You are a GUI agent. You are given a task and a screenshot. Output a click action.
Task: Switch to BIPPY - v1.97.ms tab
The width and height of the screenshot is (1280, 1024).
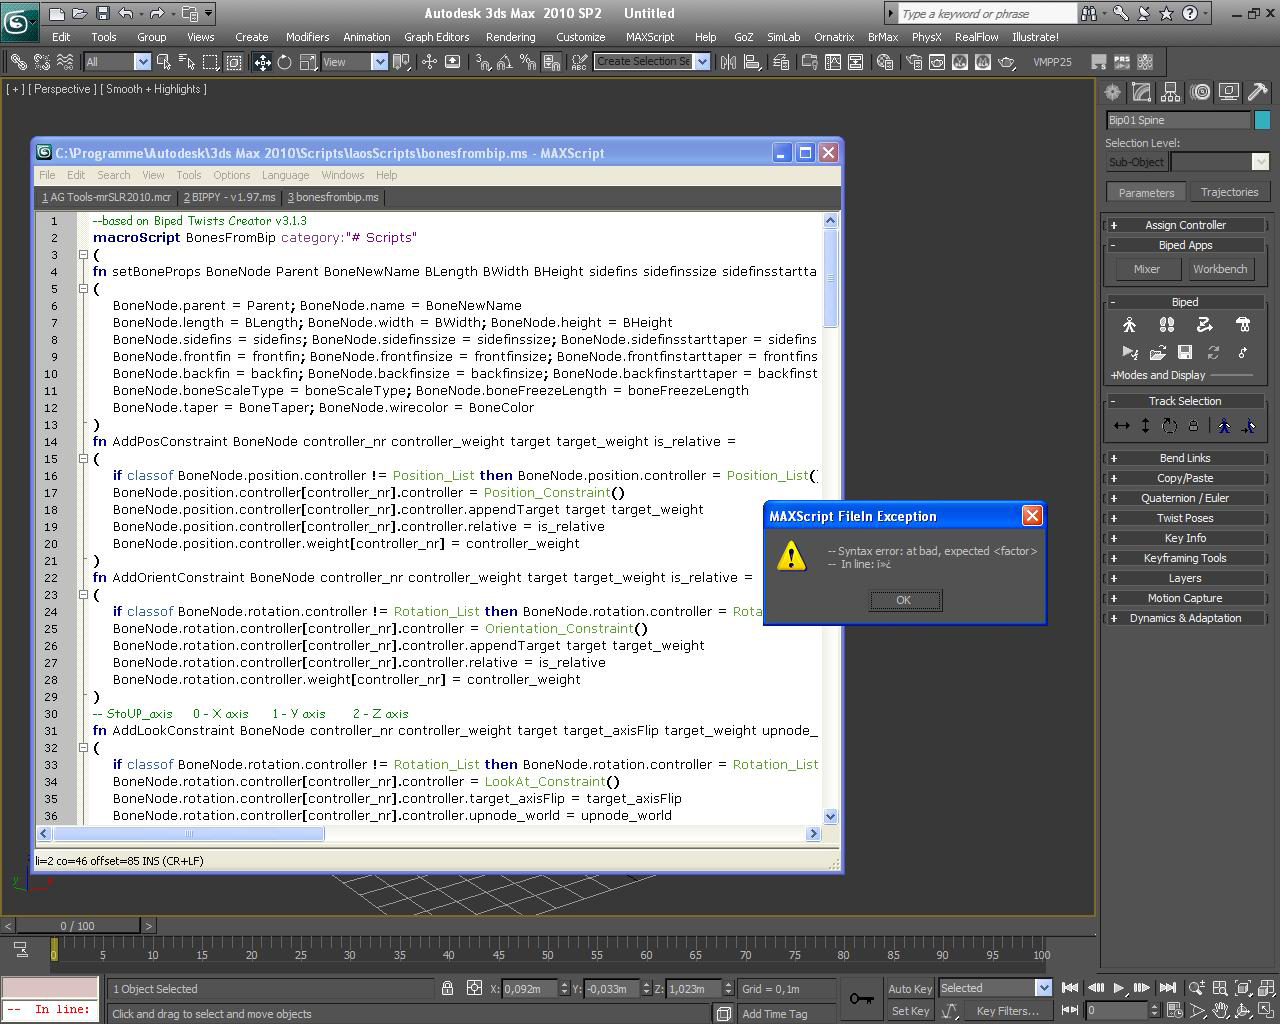229,197
